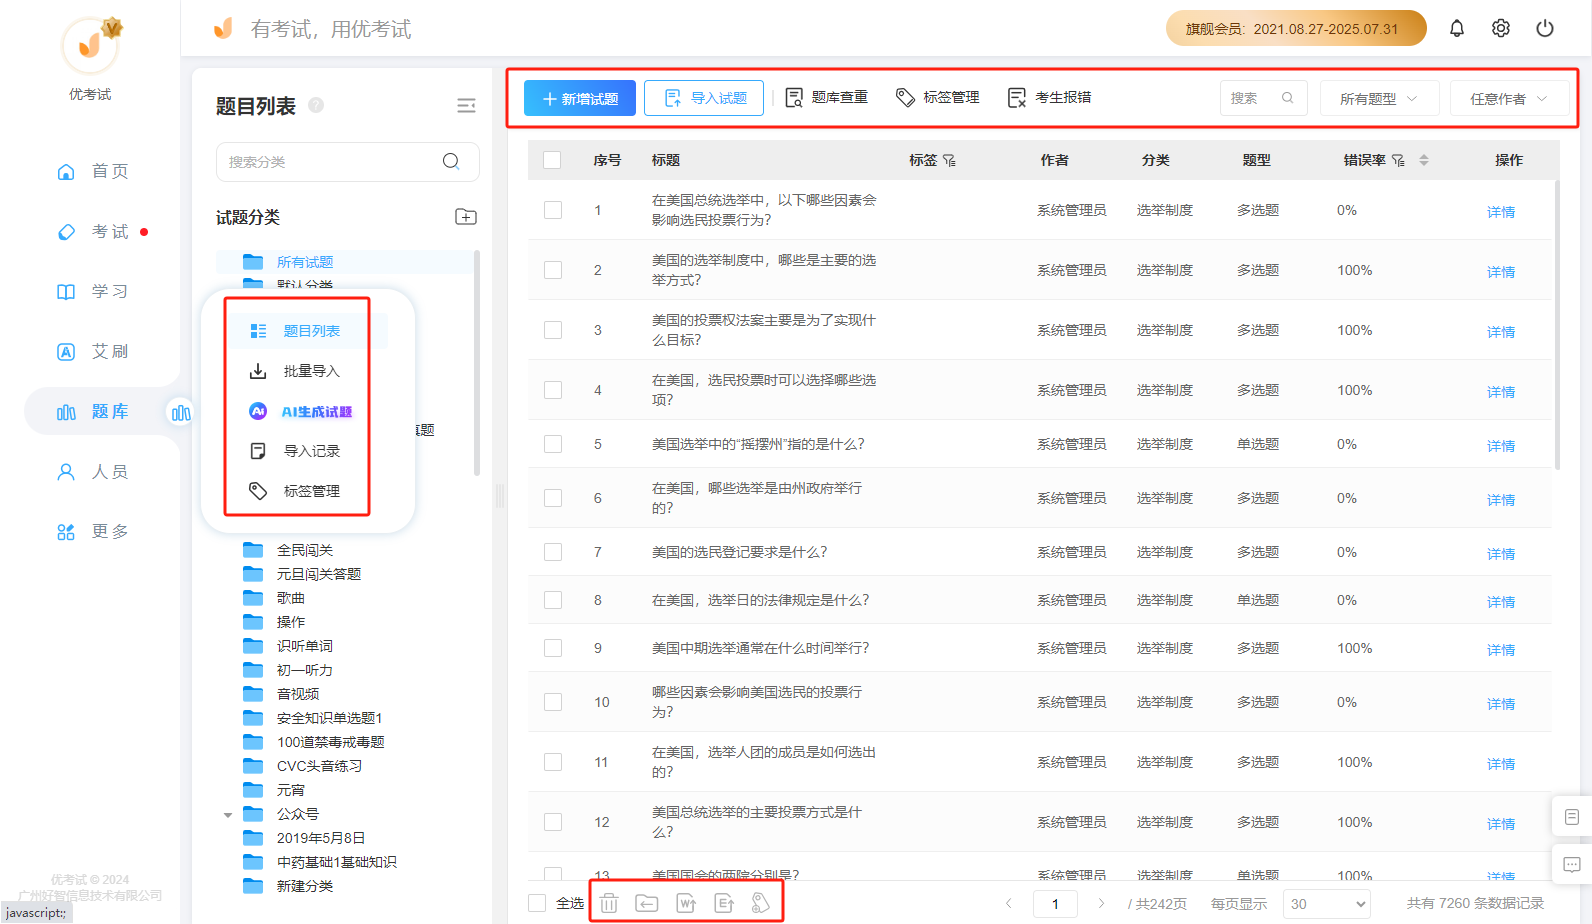Click the delete trash icon

(609, 903)
